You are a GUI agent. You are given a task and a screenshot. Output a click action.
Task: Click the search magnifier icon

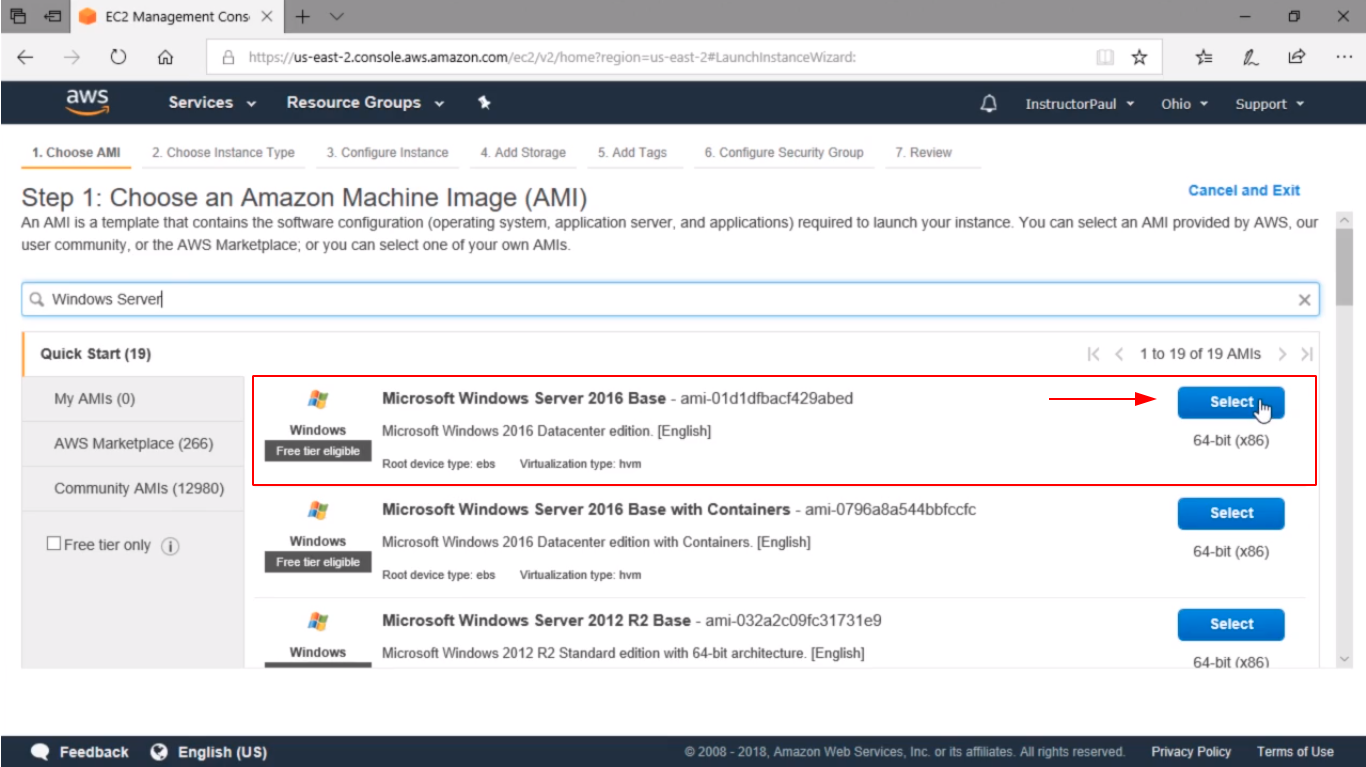tap(37, 299)
